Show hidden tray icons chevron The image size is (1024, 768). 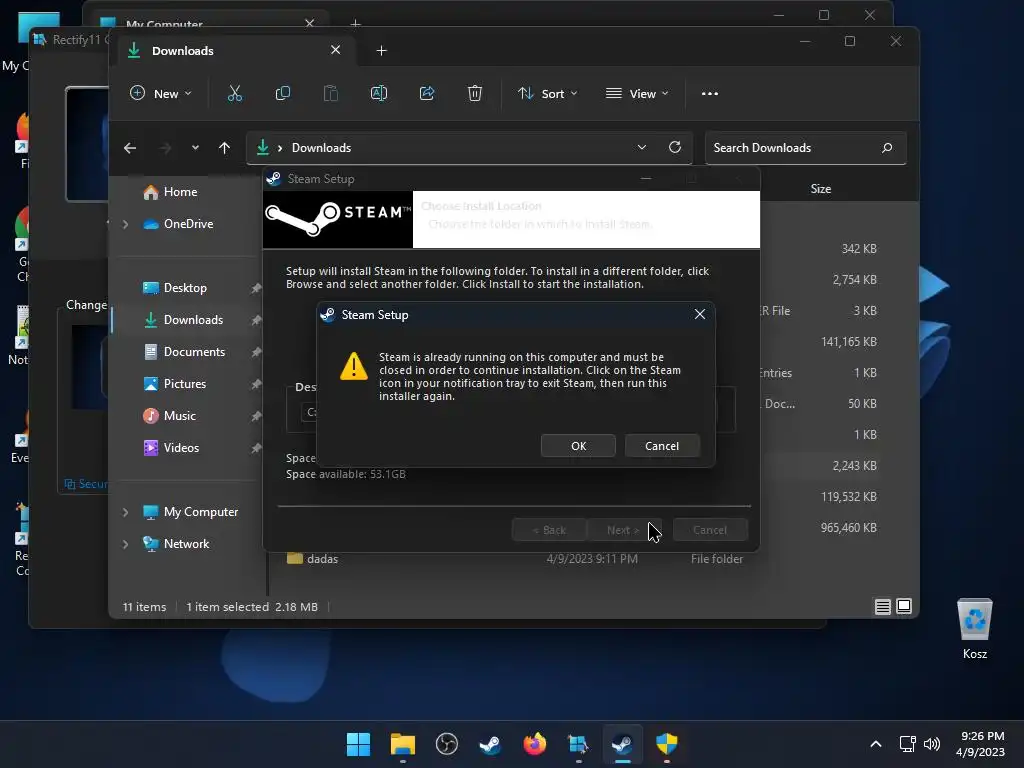click(x=876, y=744)
